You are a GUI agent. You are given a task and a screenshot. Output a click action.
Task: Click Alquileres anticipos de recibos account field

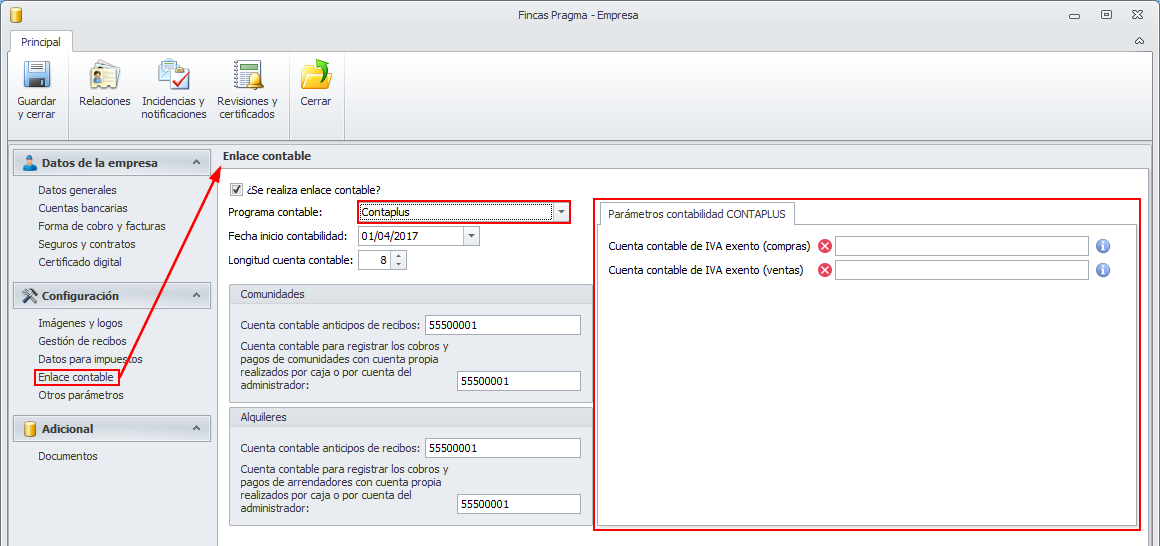point(503,448)
